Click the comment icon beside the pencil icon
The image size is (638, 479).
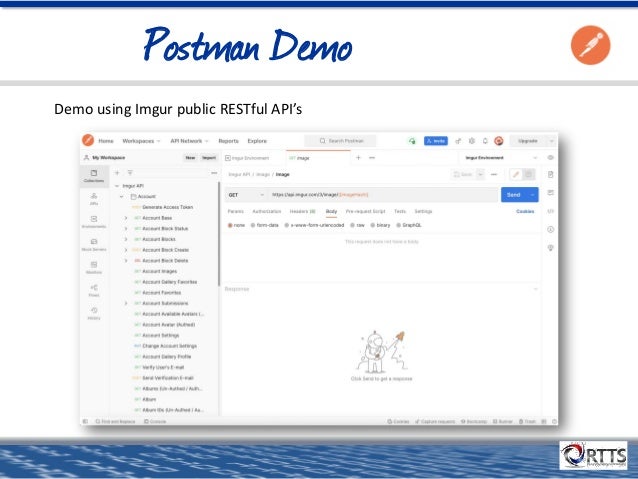(529, 175)
